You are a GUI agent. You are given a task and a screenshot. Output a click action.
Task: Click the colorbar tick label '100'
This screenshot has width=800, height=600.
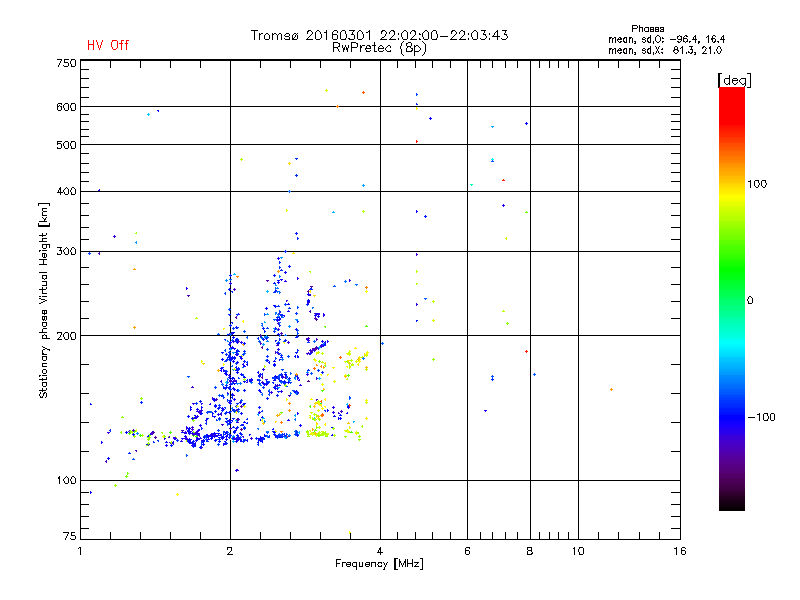tap(757, 184)
